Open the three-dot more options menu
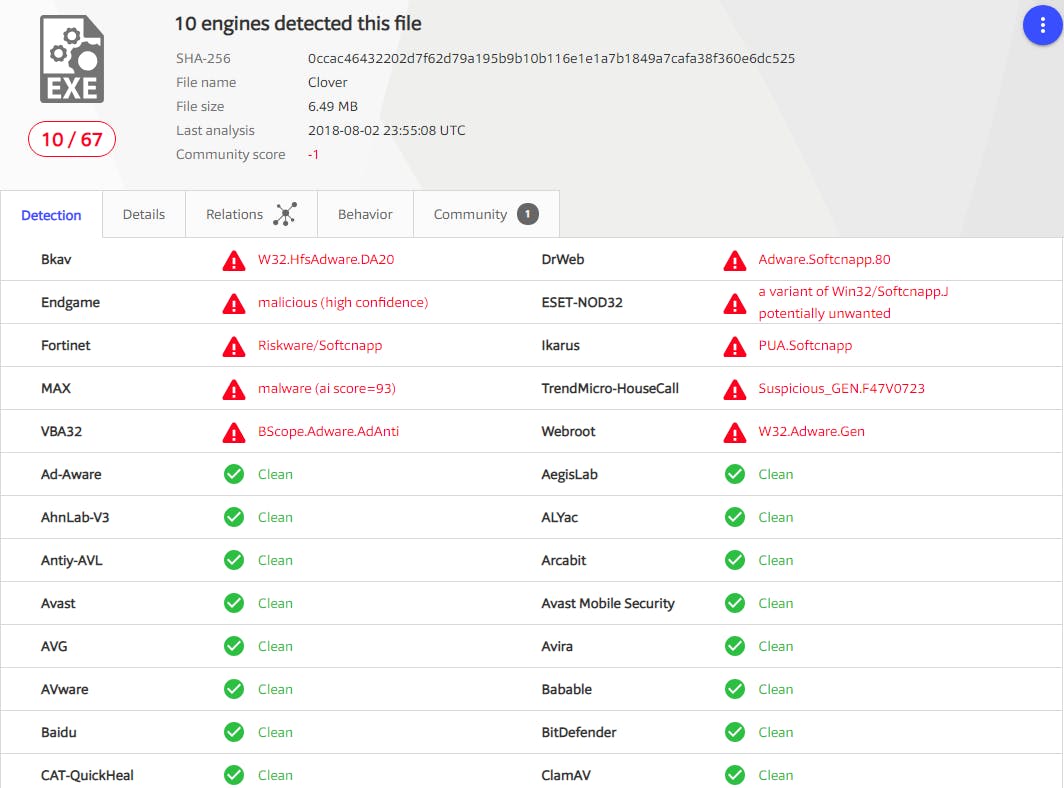This screenshot has height=788, width=1064. 1042,25
